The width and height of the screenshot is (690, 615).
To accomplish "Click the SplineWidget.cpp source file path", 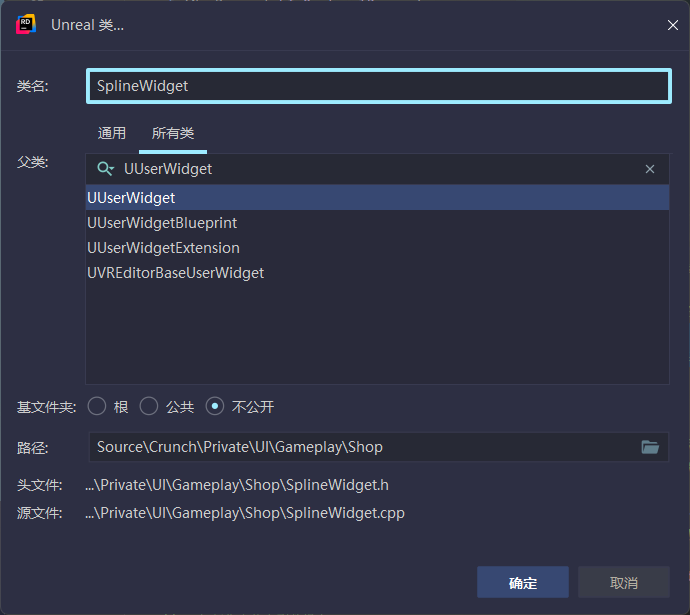I will coord(245,513).
